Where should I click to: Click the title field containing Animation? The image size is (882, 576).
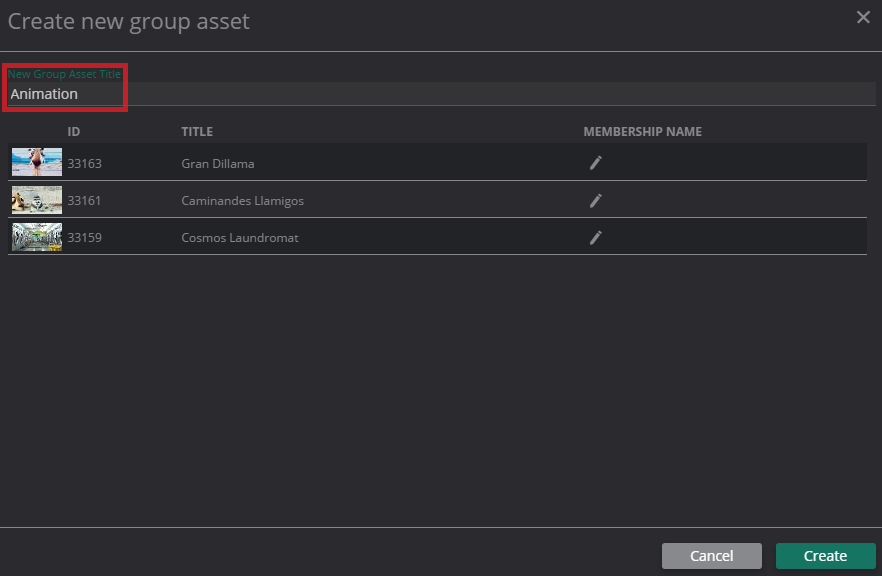440,94
